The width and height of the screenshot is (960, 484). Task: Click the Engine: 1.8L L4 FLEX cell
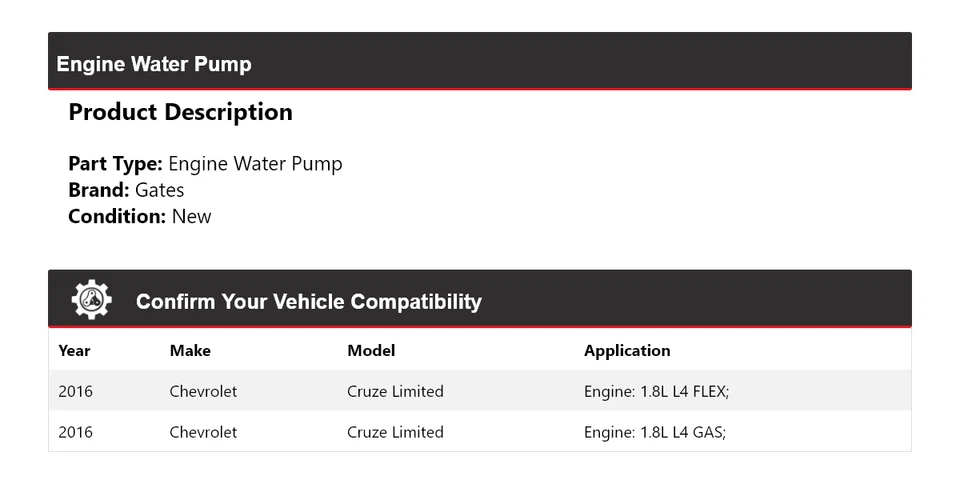point(656,391)
